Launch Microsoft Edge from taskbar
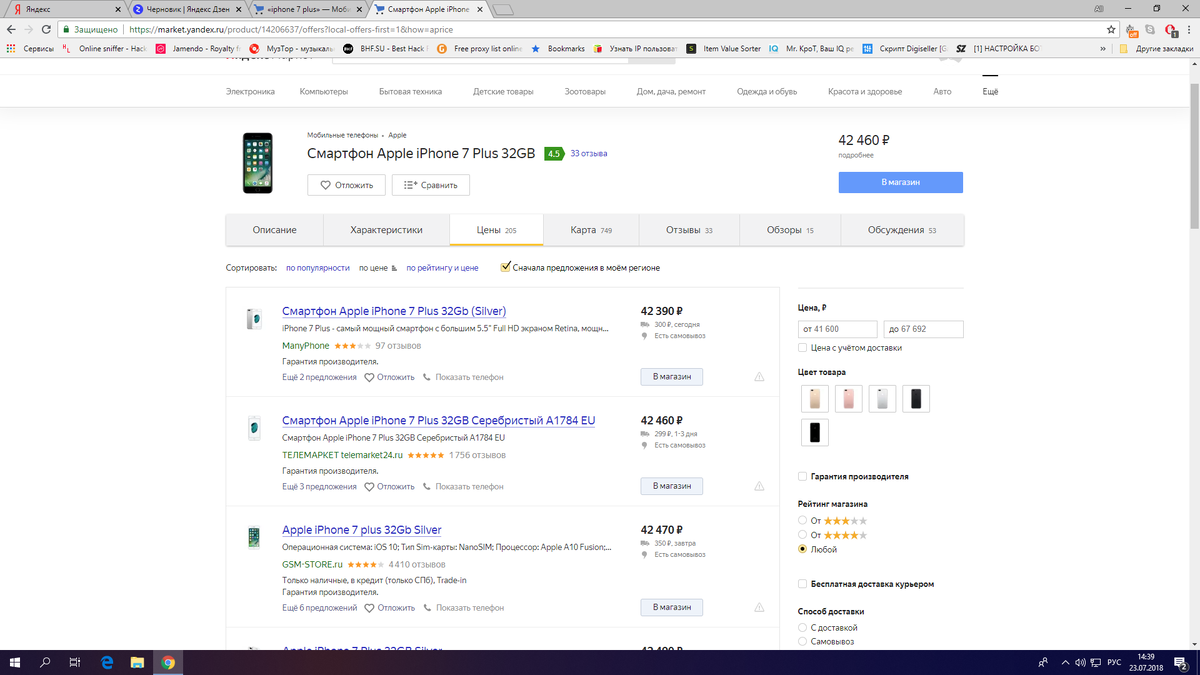 click(x=107, y=662)
